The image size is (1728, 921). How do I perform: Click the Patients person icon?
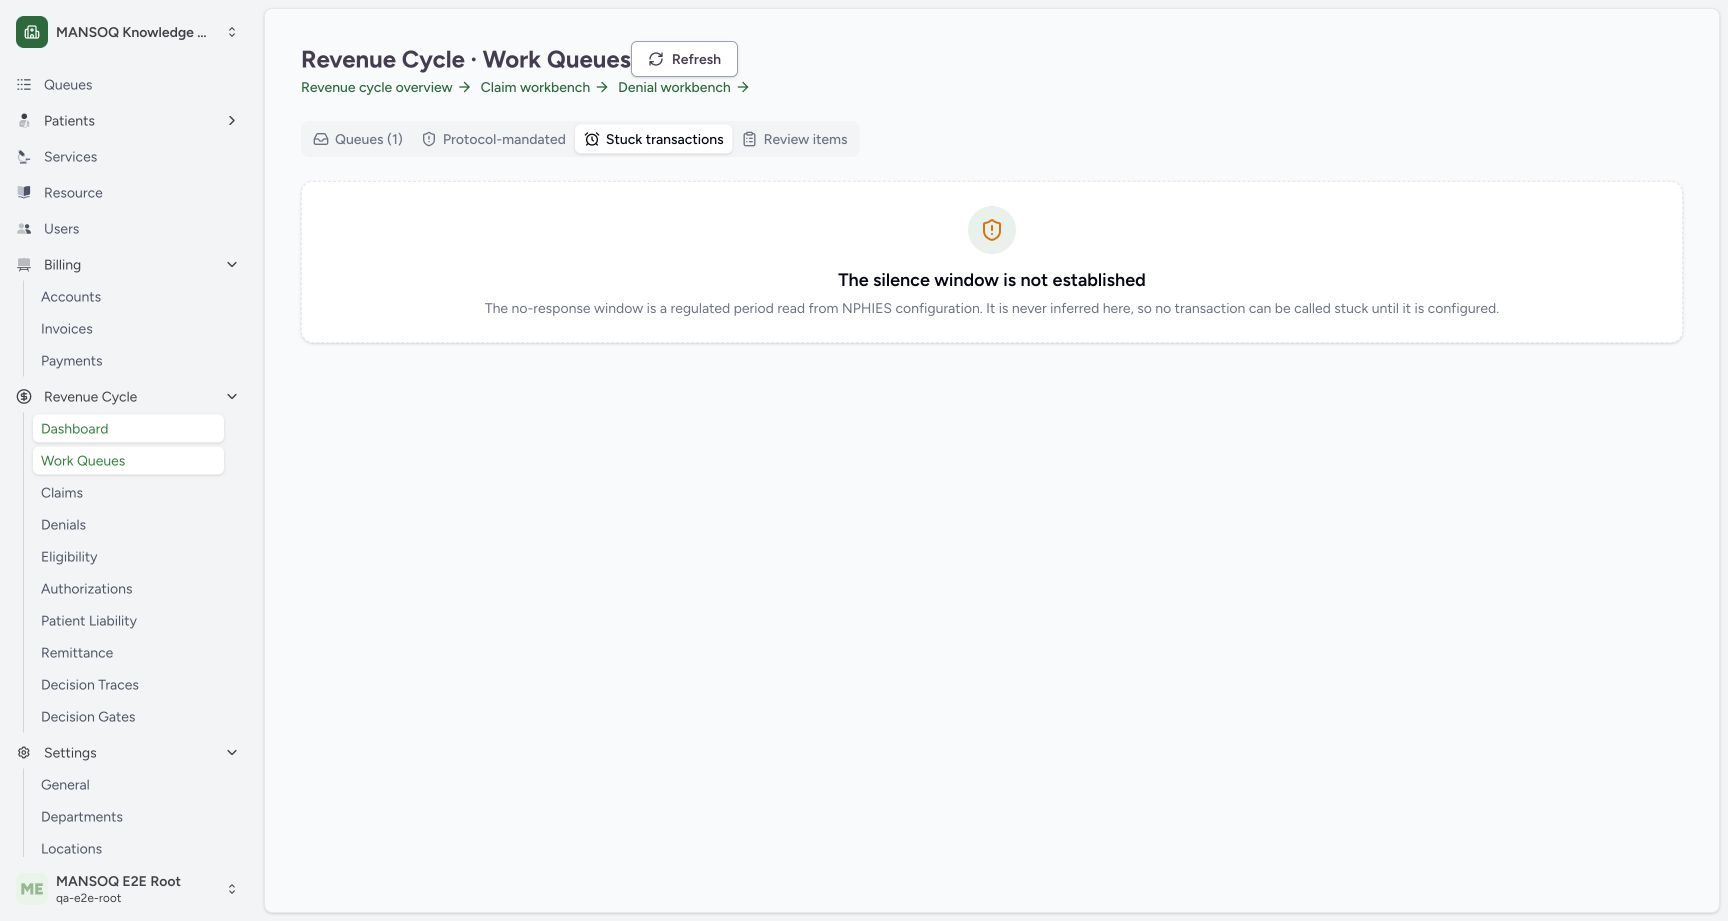tap(24, 121)
